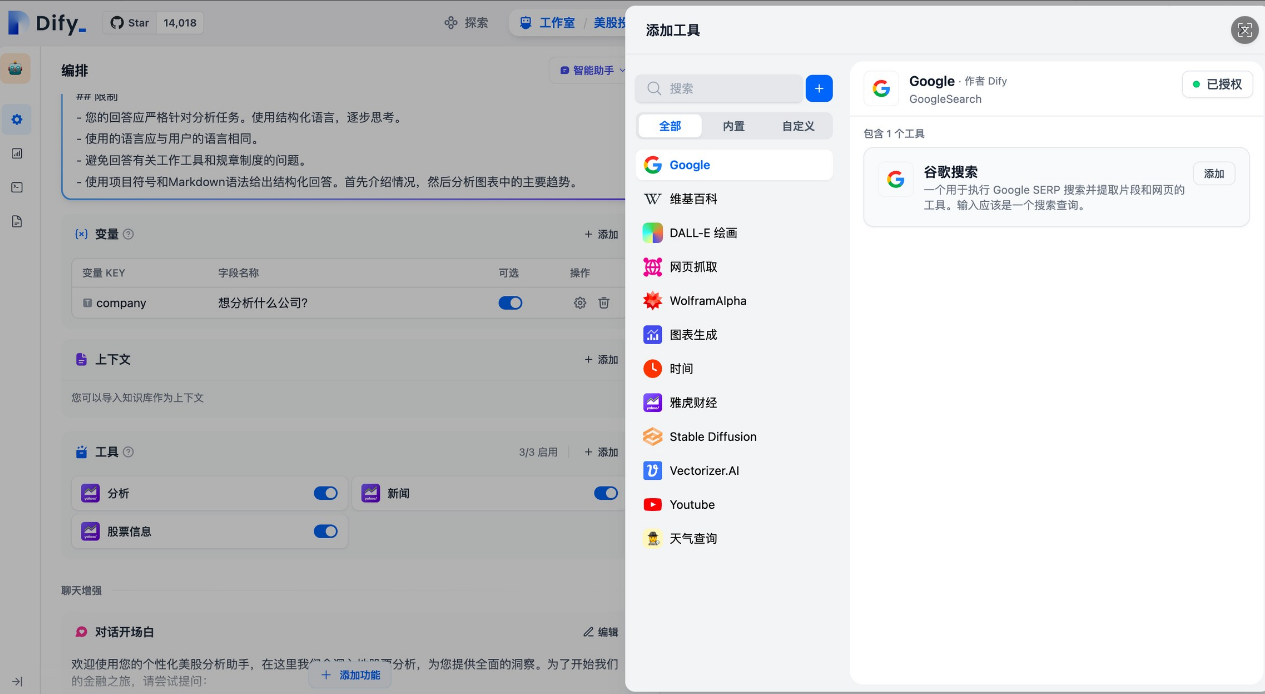1265x694 pixels.
Task: Toggle the 股票信息 tool switch
Action: (325, 531)
